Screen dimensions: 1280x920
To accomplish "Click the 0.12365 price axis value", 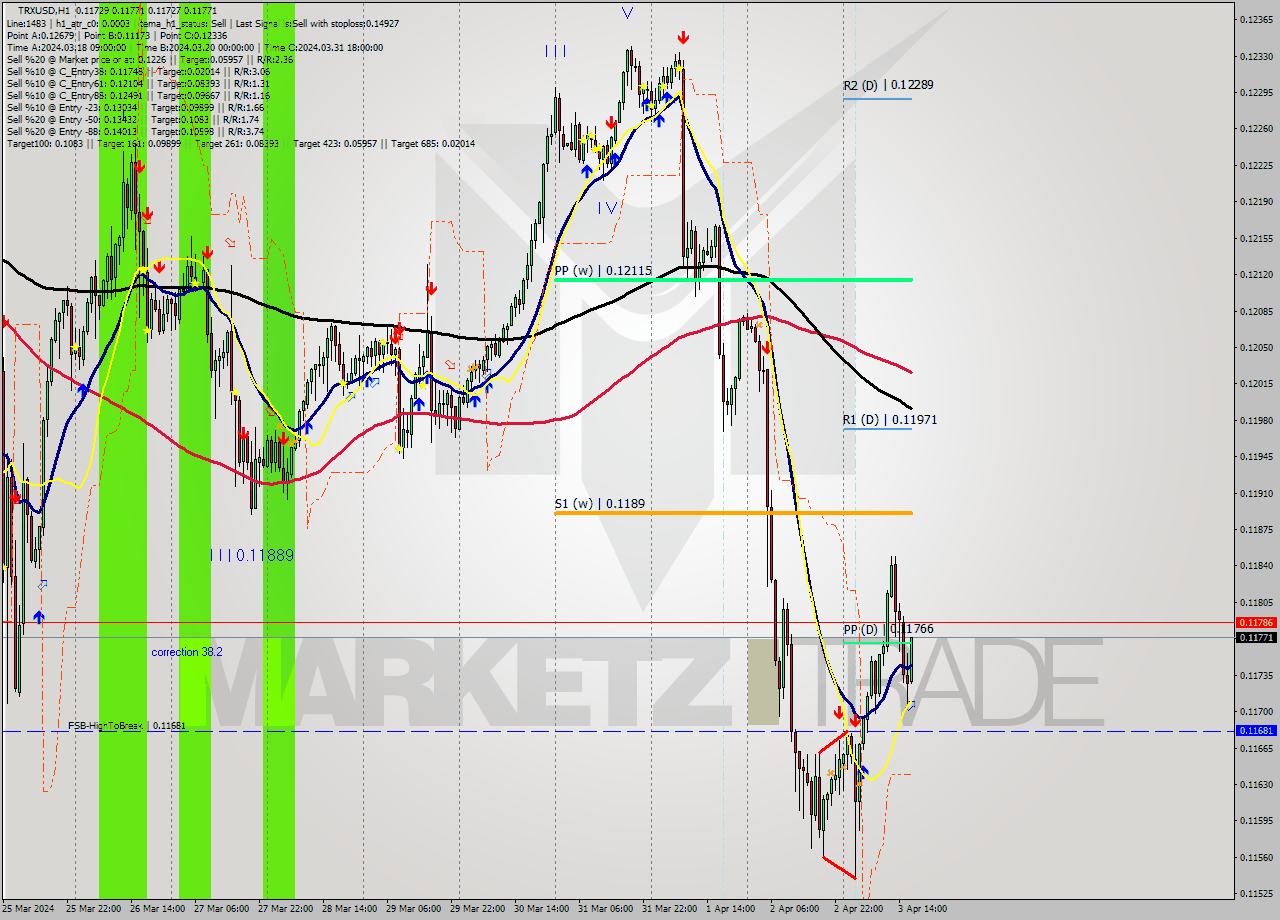I will (x=1256, y=19).
